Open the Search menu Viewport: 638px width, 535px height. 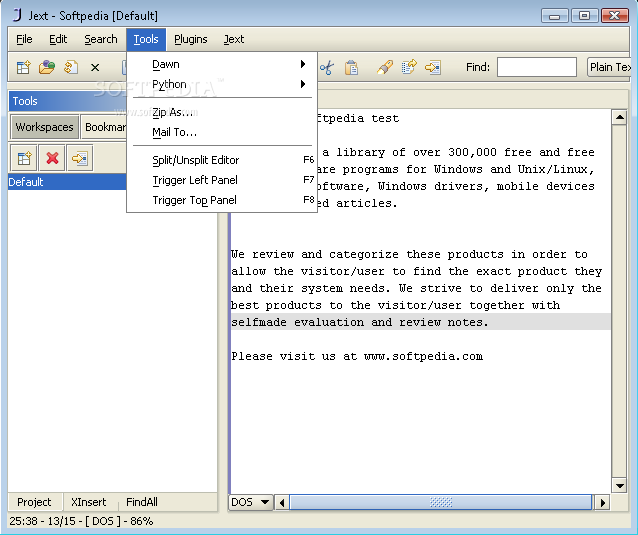click(101, 39)
